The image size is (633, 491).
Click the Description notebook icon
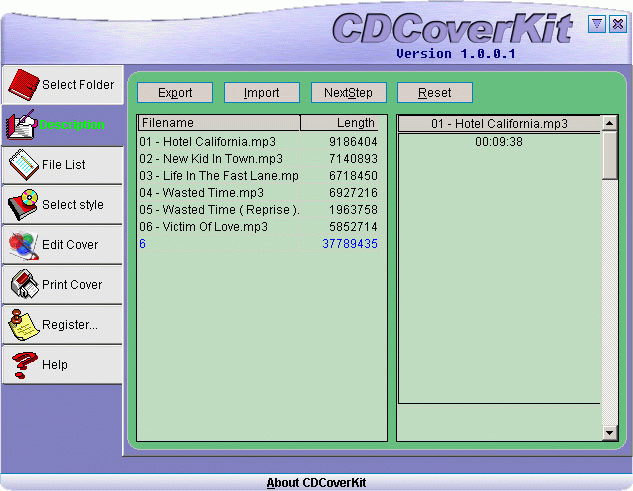pos(21,124)
